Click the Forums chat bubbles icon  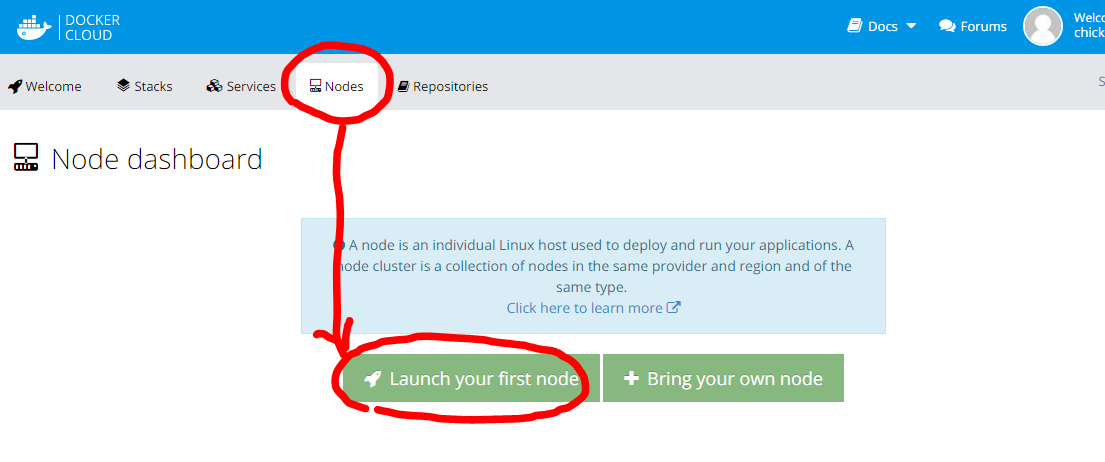click(947, 26)
